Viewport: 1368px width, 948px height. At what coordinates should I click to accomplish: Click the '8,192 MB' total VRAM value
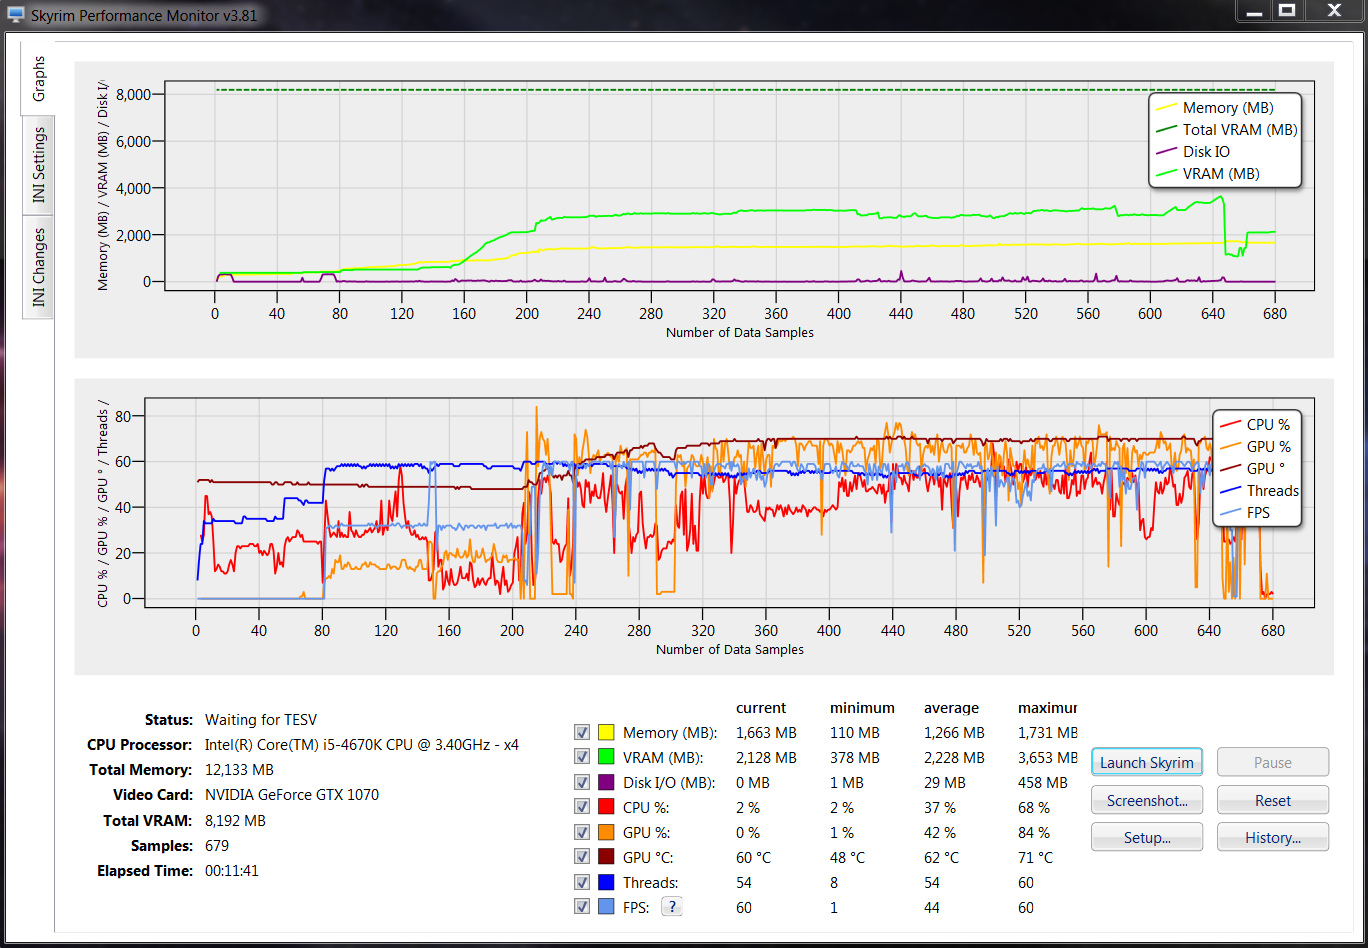click(x=235, y=821)
